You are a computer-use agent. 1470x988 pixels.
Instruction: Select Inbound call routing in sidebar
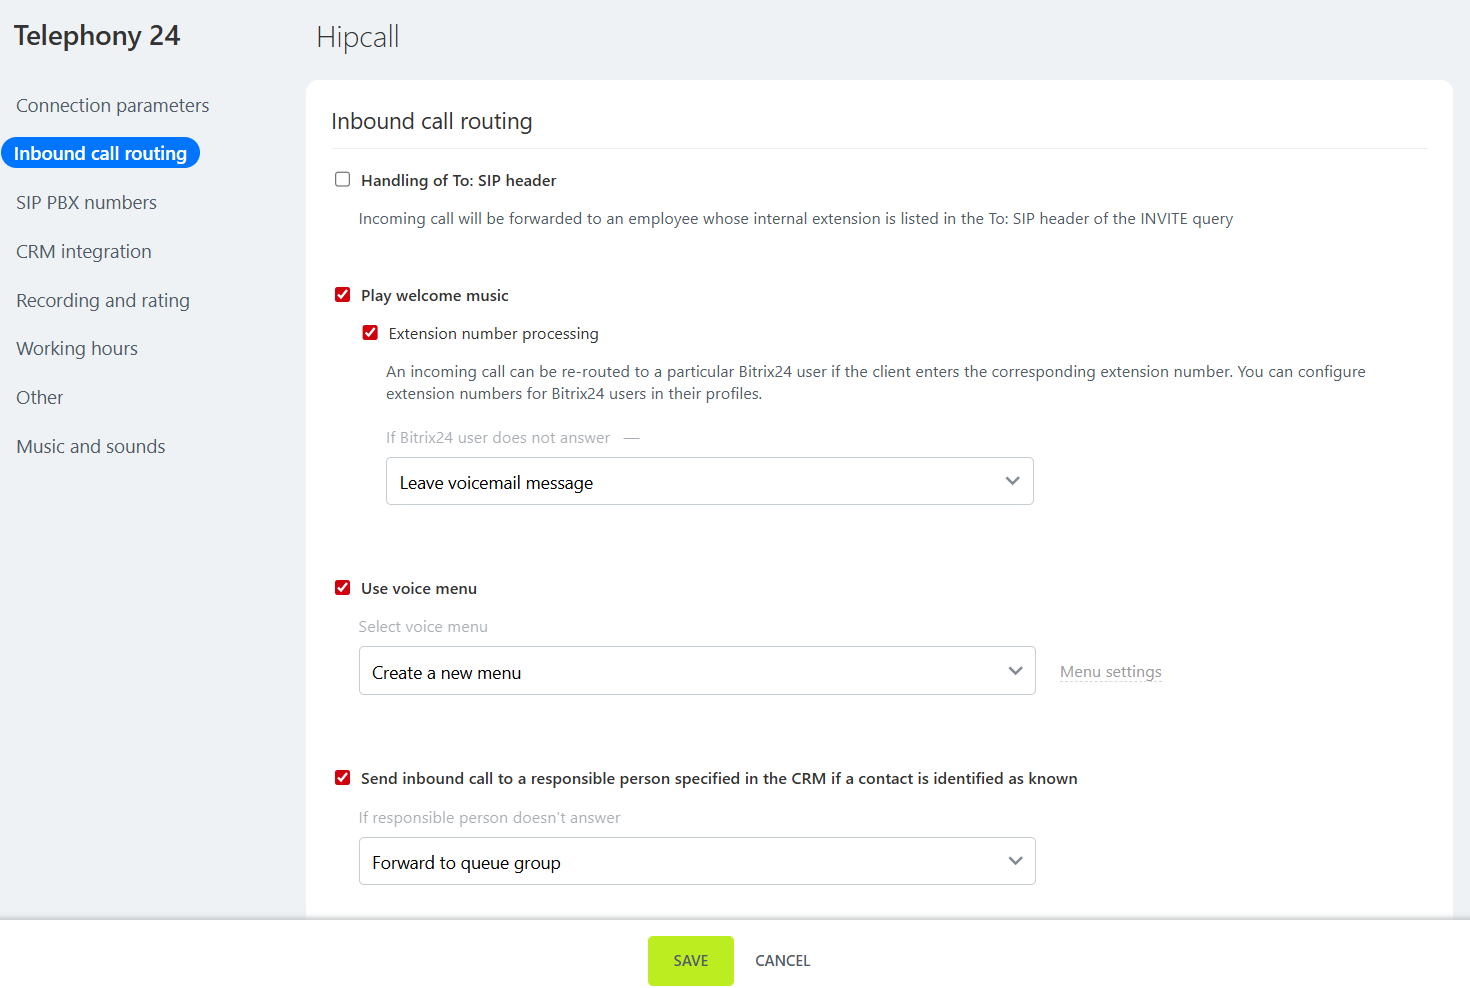click(x=100, y=153)
